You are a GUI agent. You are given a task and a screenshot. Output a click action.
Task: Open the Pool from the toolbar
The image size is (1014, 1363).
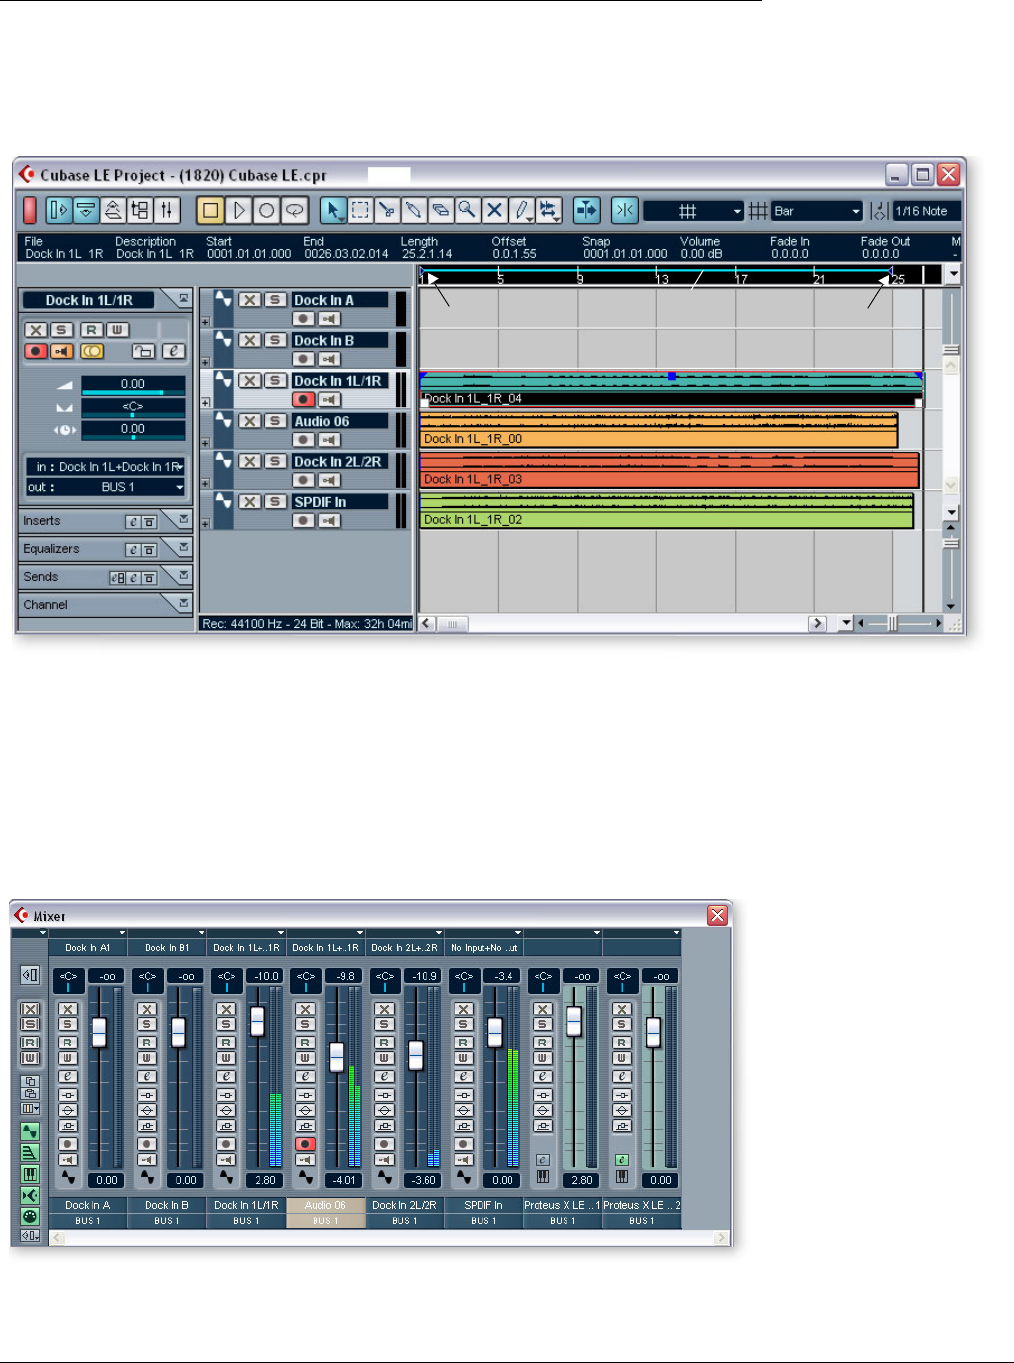140,210
